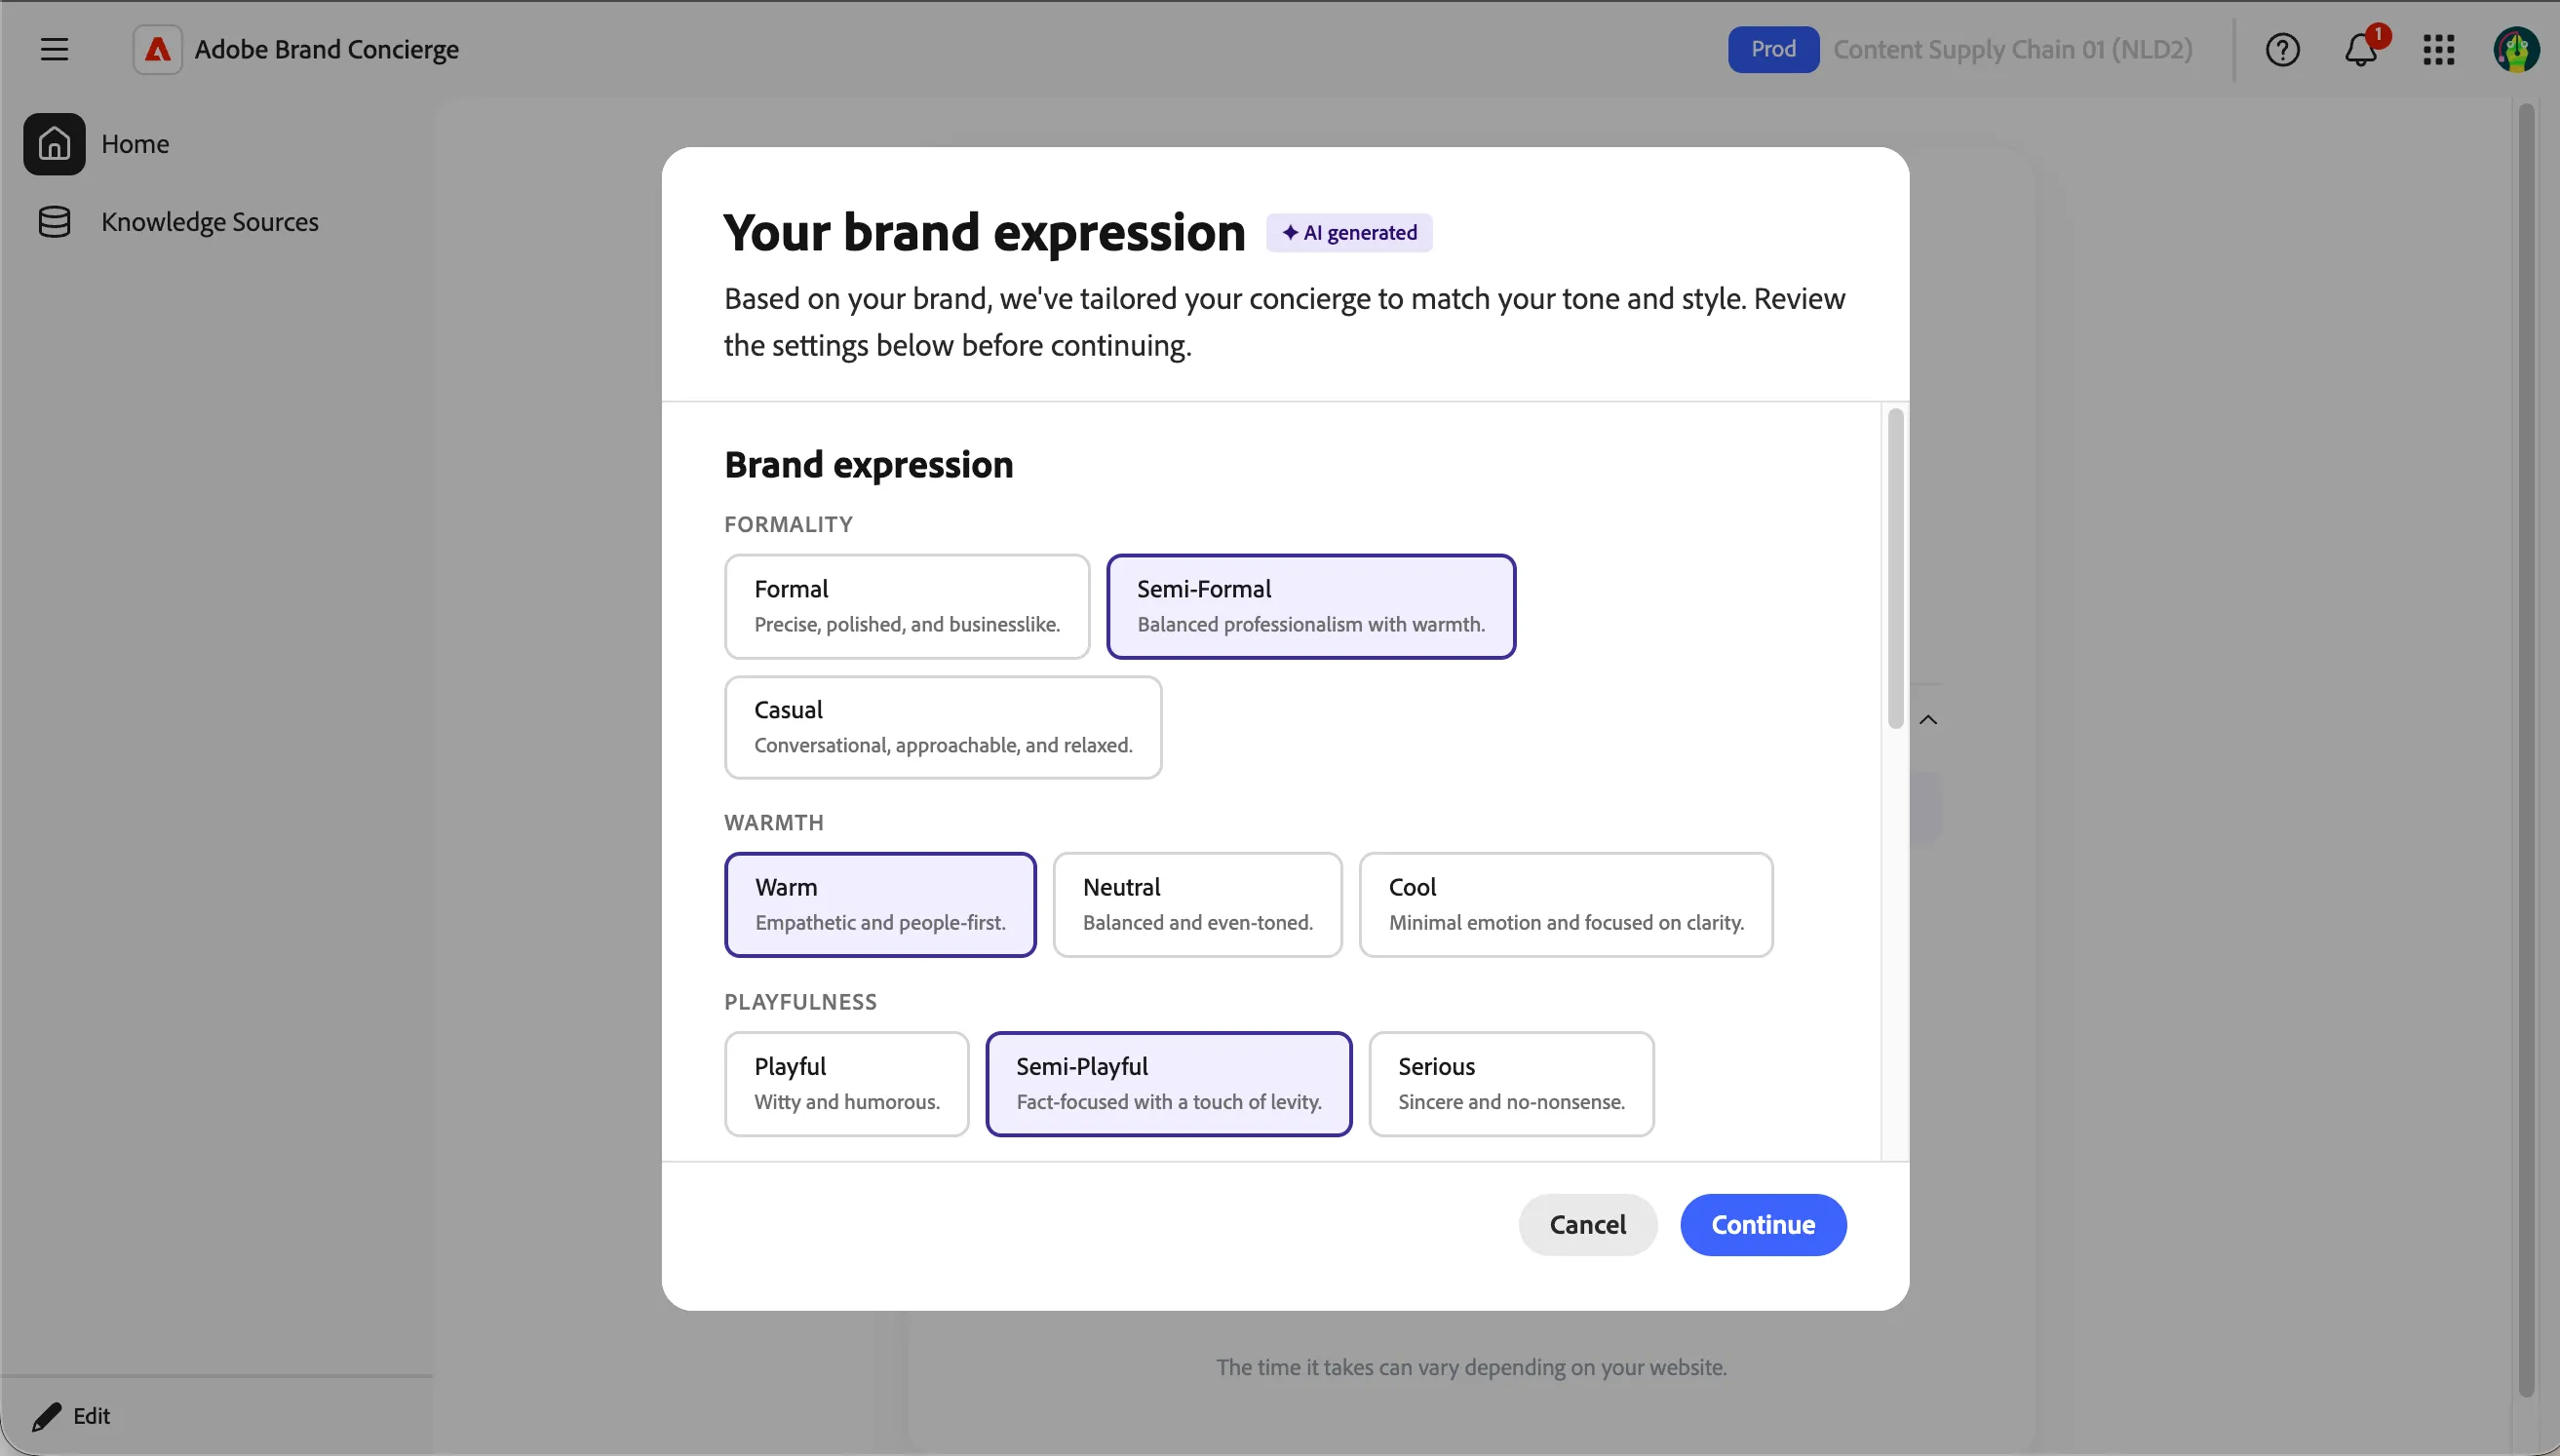This screenshot has width=2560, height=1456.
Task: Collapse the section with the chevron arrow
Action: coord(1929,720)
